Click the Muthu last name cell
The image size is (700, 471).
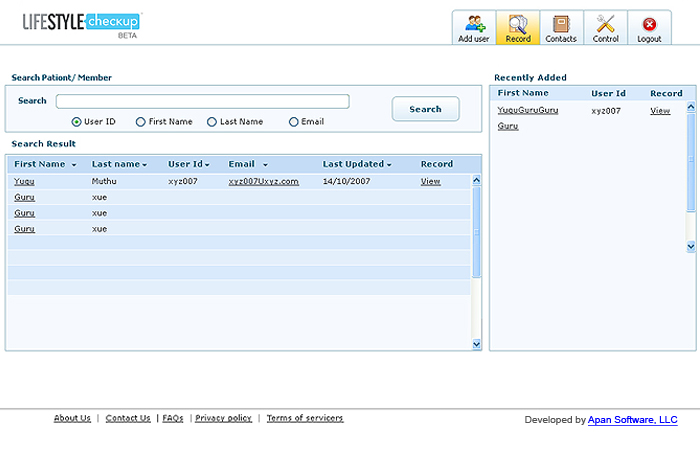click(x=104, y=181)
